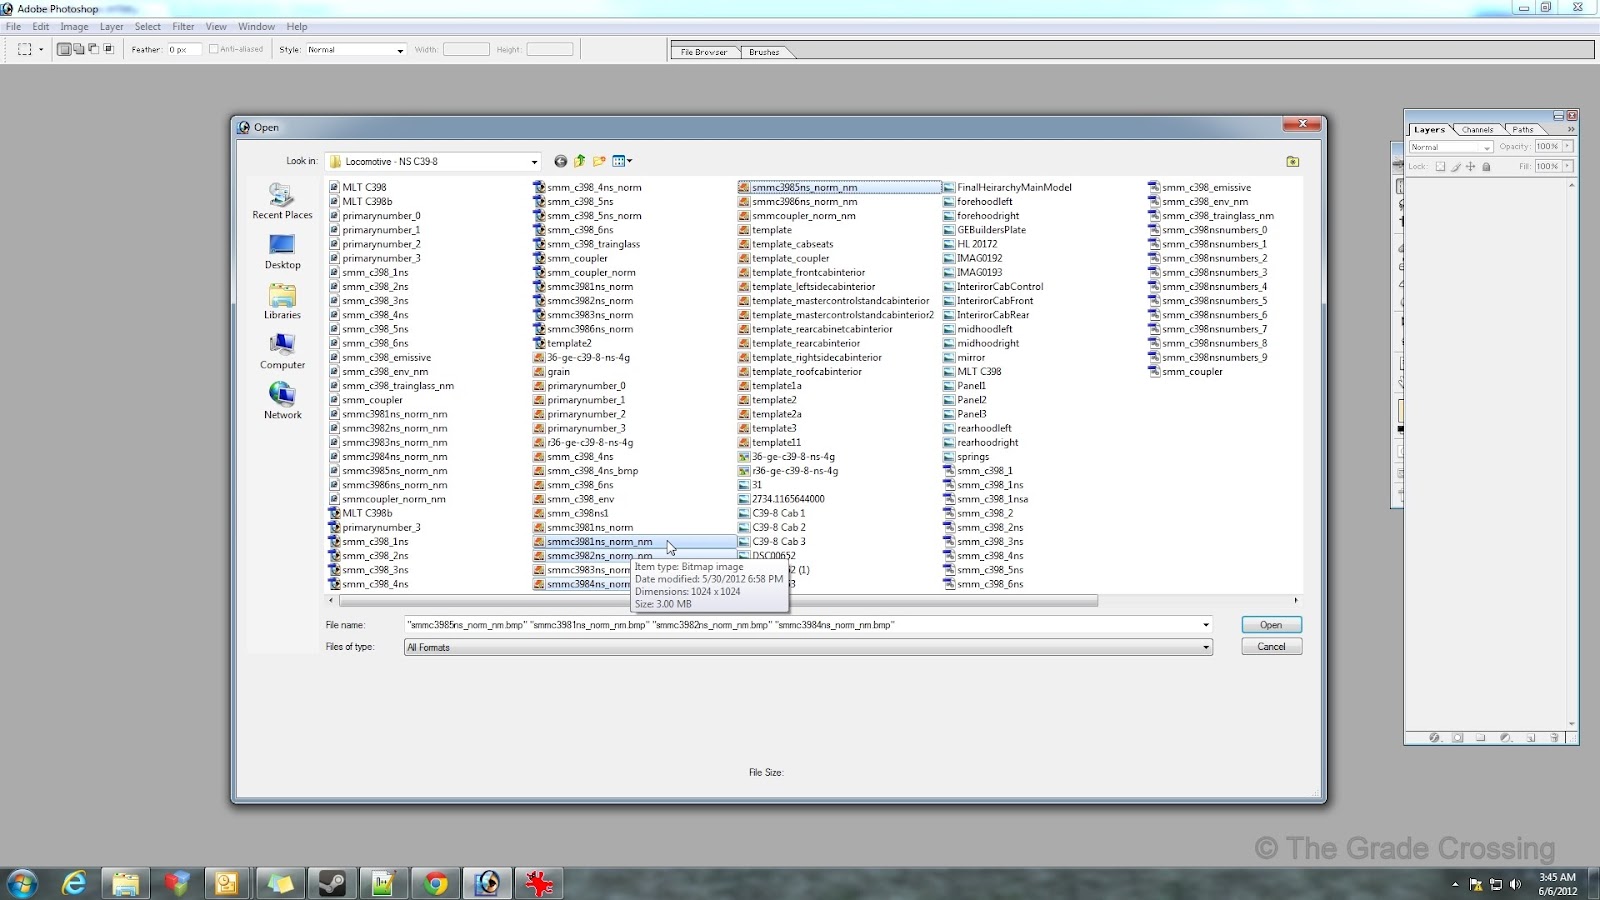
Task: Click the taskbar clock showing 3:45 AM
Action: coord(1557,884)
